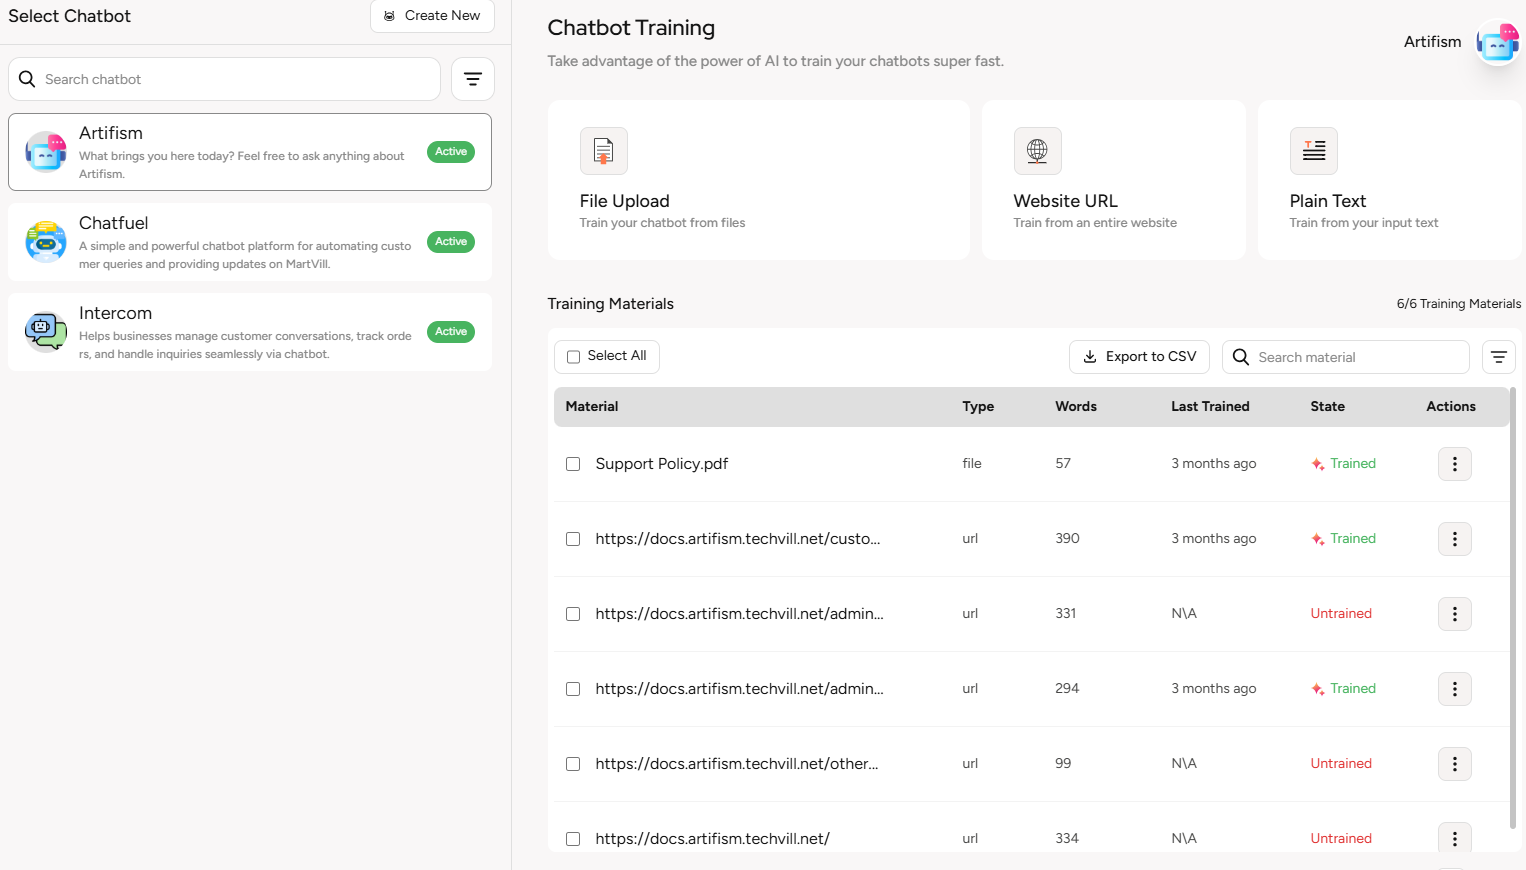Tick the Support Policy.pdf checkbox

click(x=573, y=464)
